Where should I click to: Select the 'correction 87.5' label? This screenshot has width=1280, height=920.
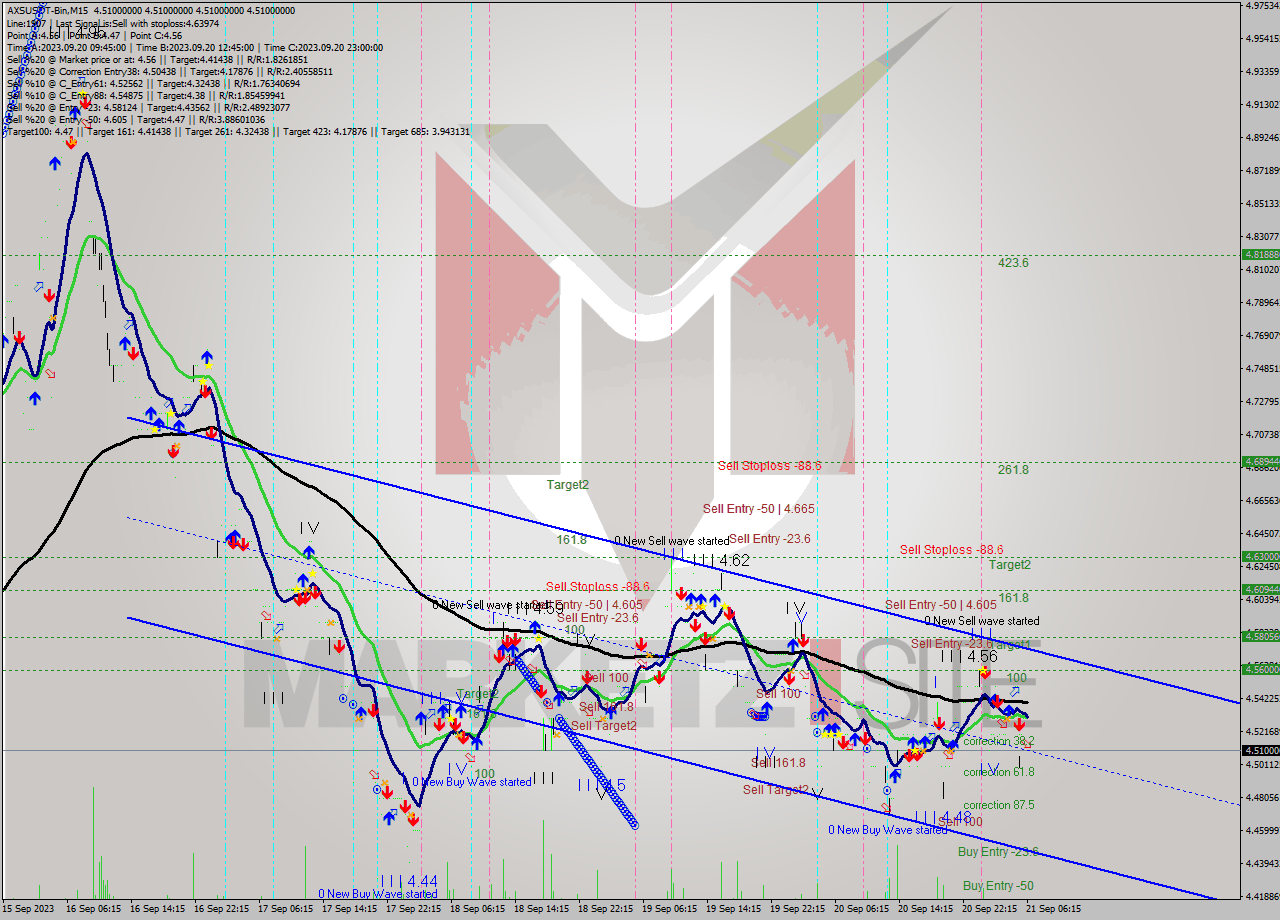[999, 805]
